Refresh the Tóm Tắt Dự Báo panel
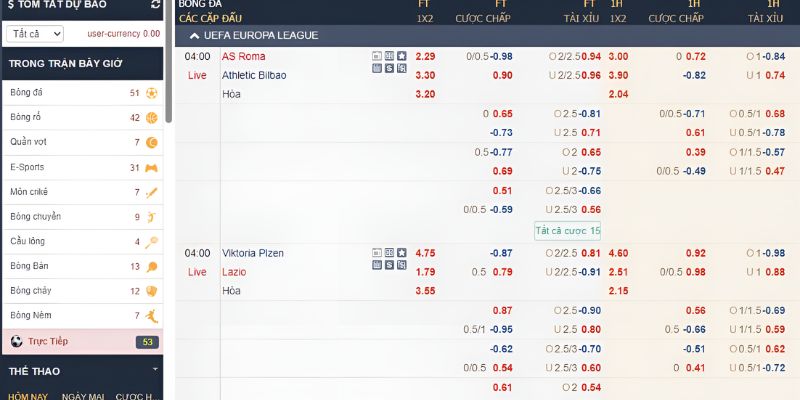800x400 pixels. pyautogui.click(x=156, y=4)
